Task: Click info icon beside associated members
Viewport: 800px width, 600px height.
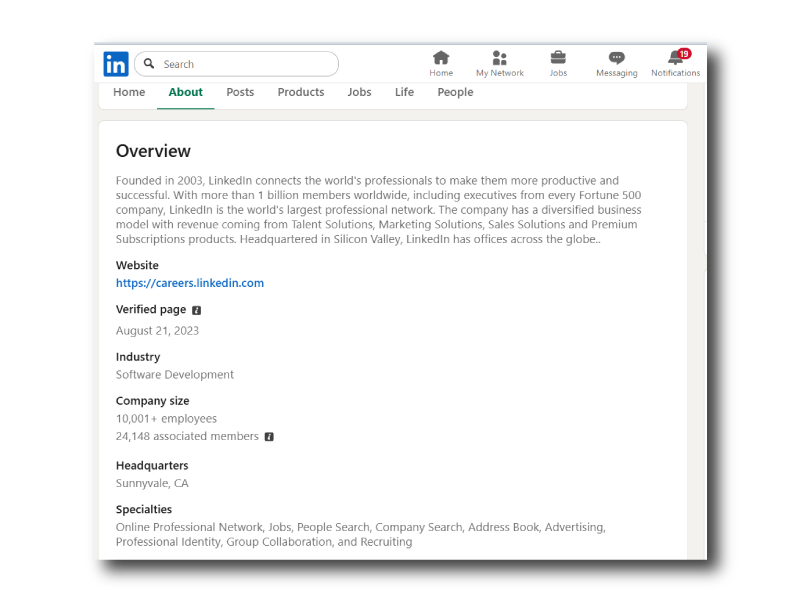Action: 269,437
